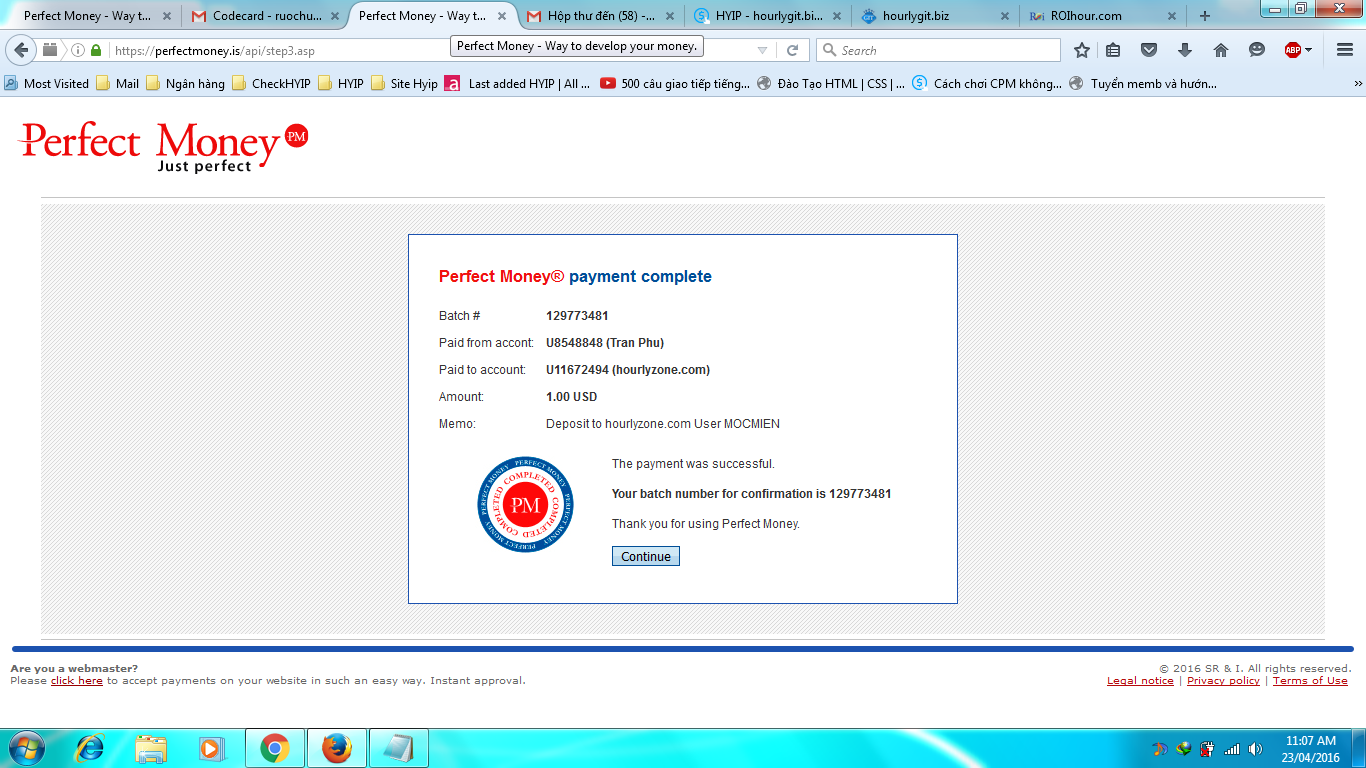The height and width of the screenshot is (768, 1366).
Task: Go to the Firefox Home icon
Action: [x=1221, y=50]
